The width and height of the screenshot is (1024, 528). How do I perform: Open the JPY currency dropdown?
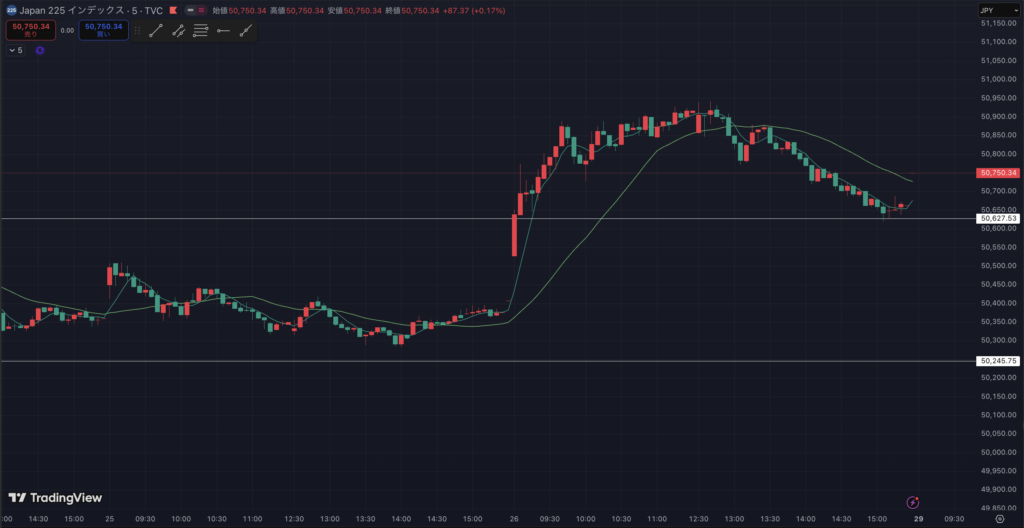pos(998,10)
